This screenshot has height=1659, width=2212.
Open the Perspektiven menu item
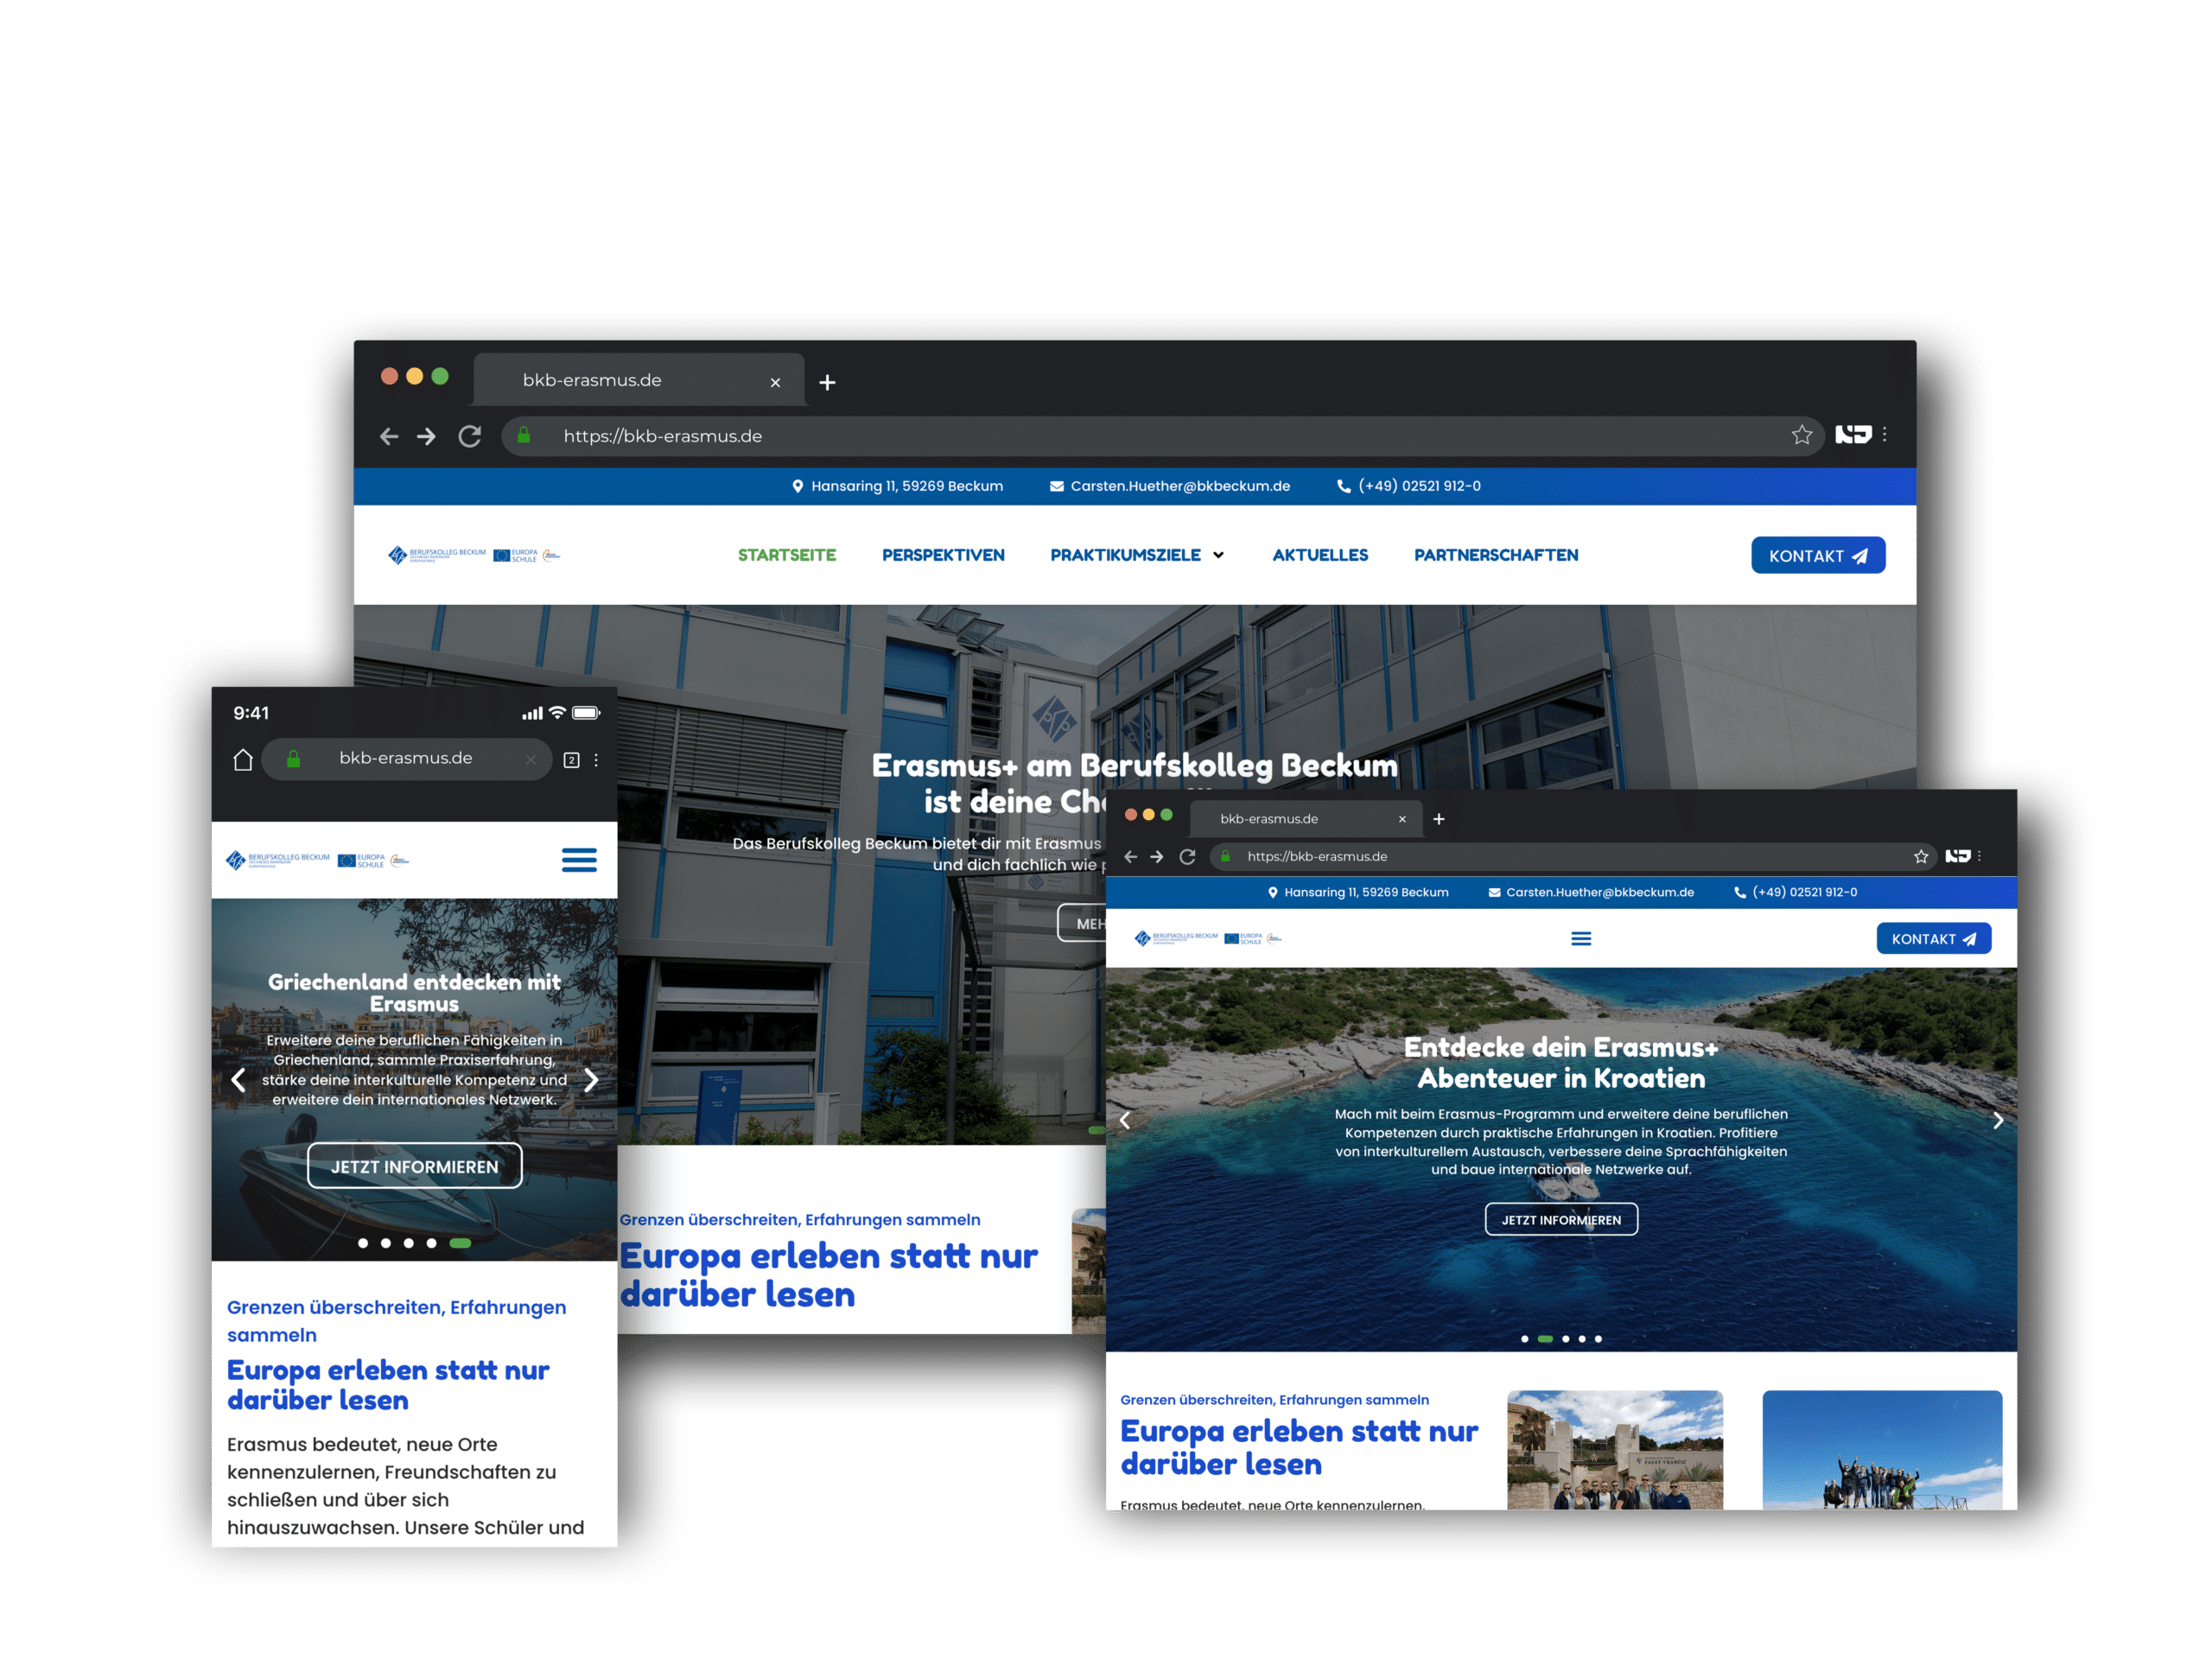coord(943,555)
